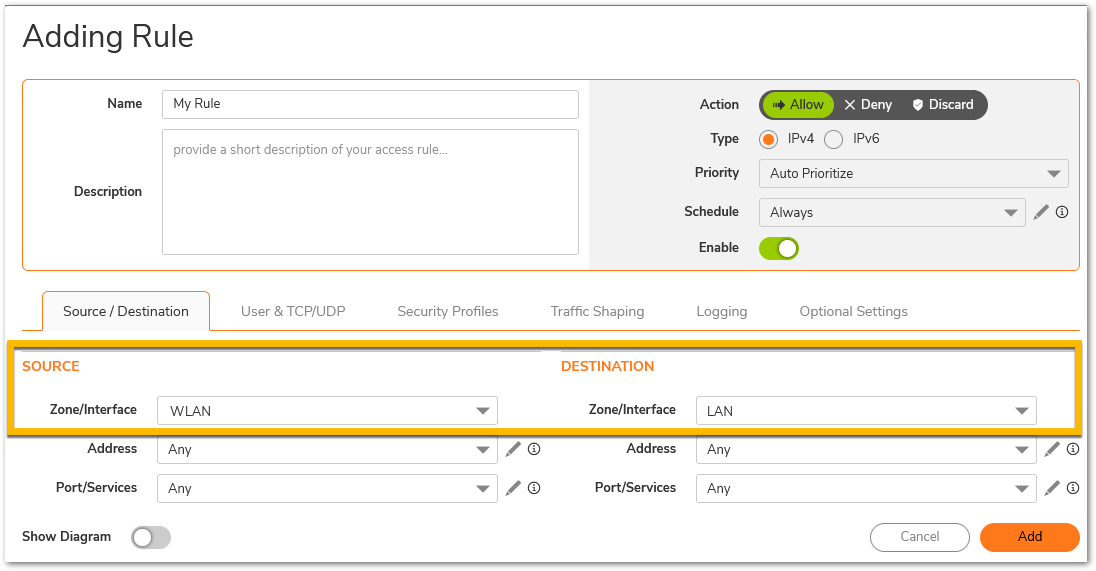
Task: Select the IPv6 radio button
Action: pos(833,139)
